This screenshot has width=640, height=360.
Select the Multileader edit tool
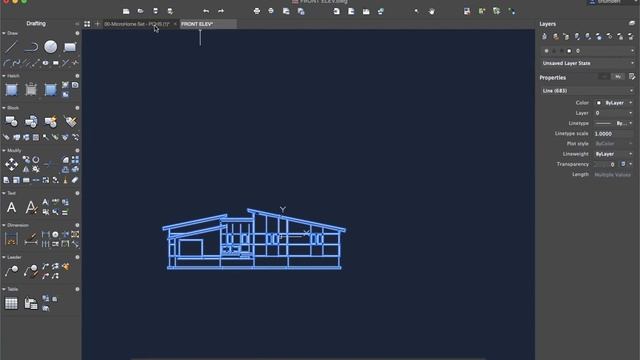pos(31,271)
